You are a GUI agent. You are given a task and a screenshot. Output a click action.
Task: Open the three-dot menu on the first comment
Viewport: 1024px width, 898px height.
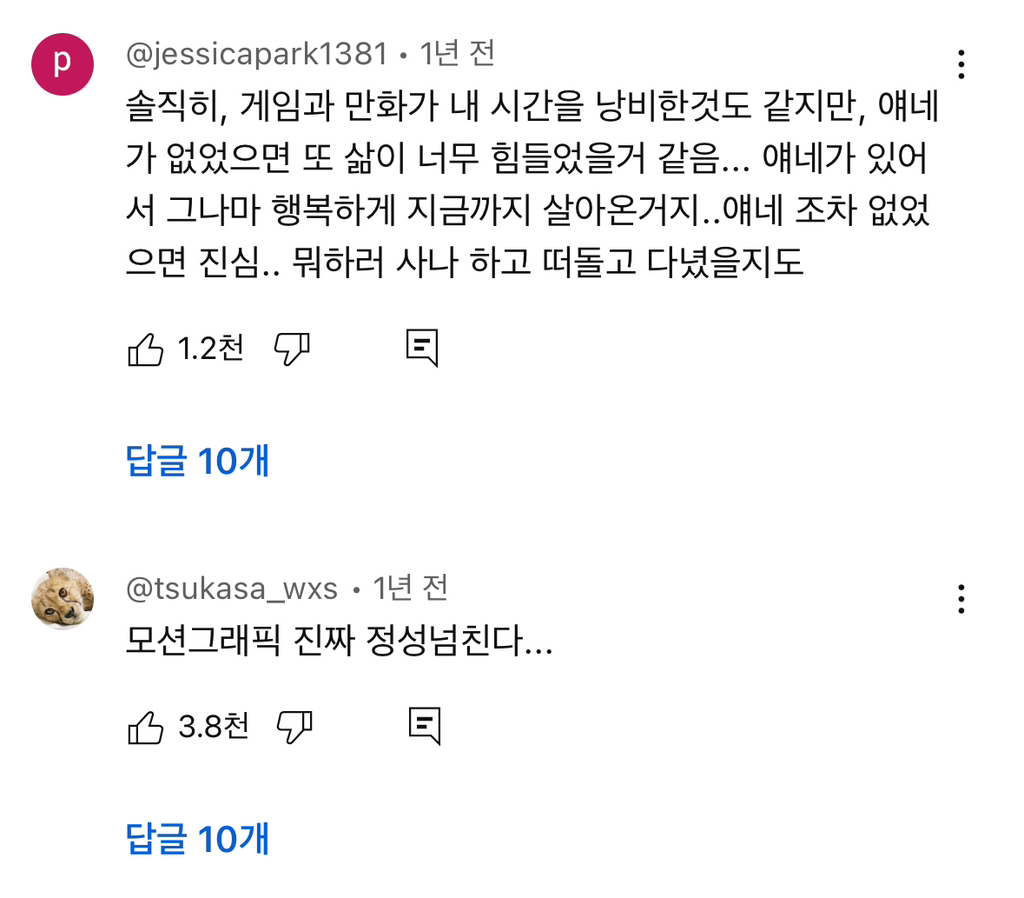point(961,62)
